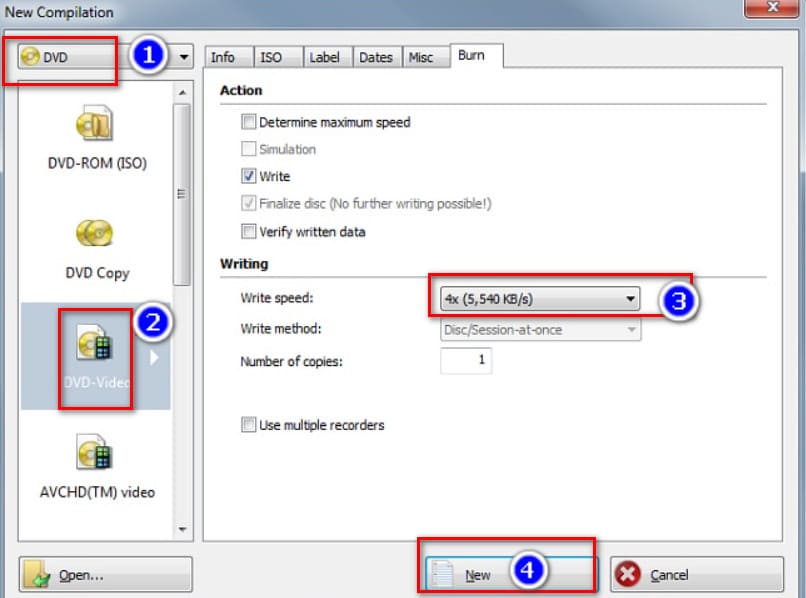Open the Write method dropdown
Image resolution: width=806 pixels, height=598 pixels.
pyautogui.click(x=630, y=329)
